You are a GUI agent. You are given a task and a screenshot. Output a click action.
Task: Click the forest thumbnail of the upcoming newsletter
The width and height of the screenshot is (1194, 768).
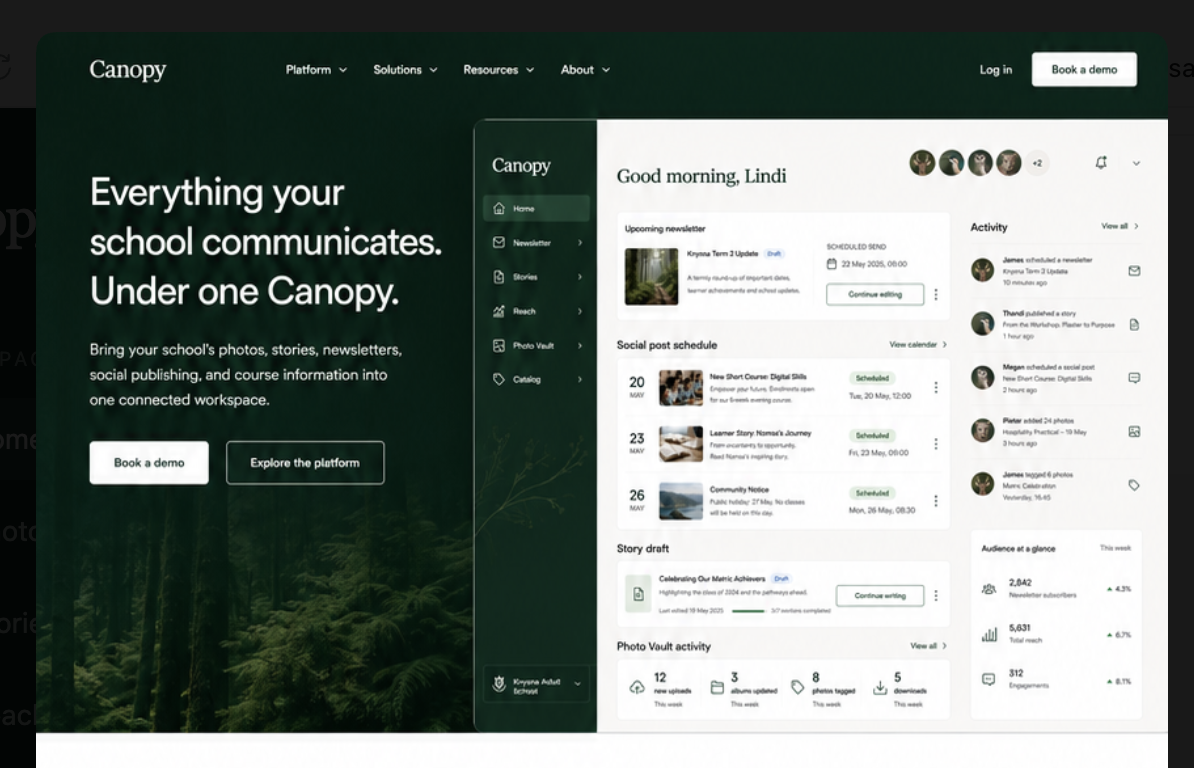click(652, 276)
